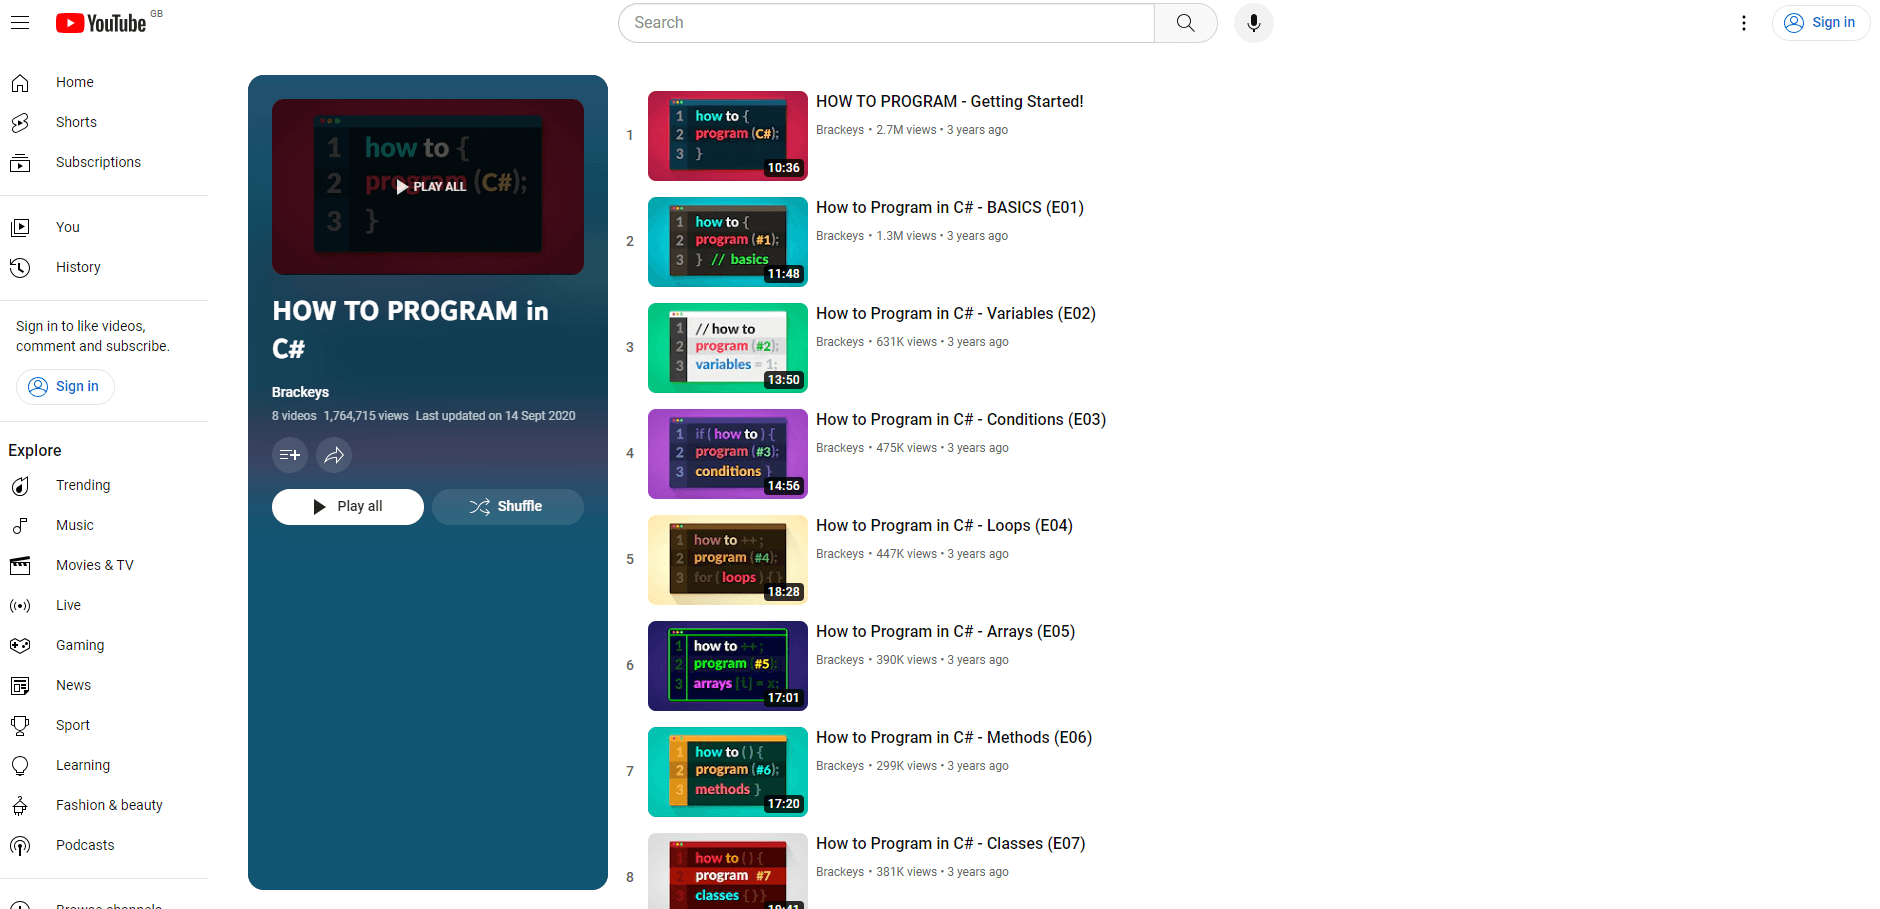Open the Variables (E02) video thumbnail
The width and height of the screenshot is (1880, 909).
pyautogui.click(x=727, y=348)
